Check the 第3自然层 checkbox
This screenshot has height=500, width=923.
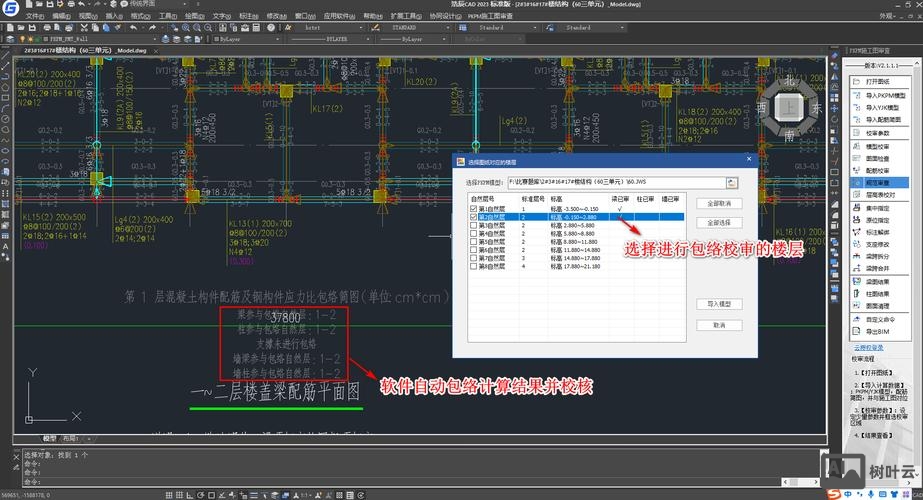474,226
